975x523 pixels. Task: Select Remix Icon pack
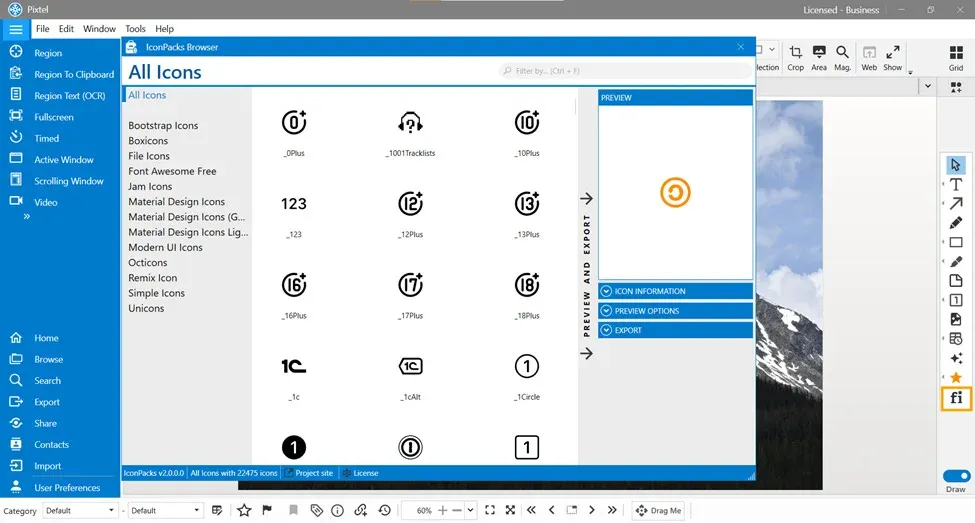(x=152, y=278)
